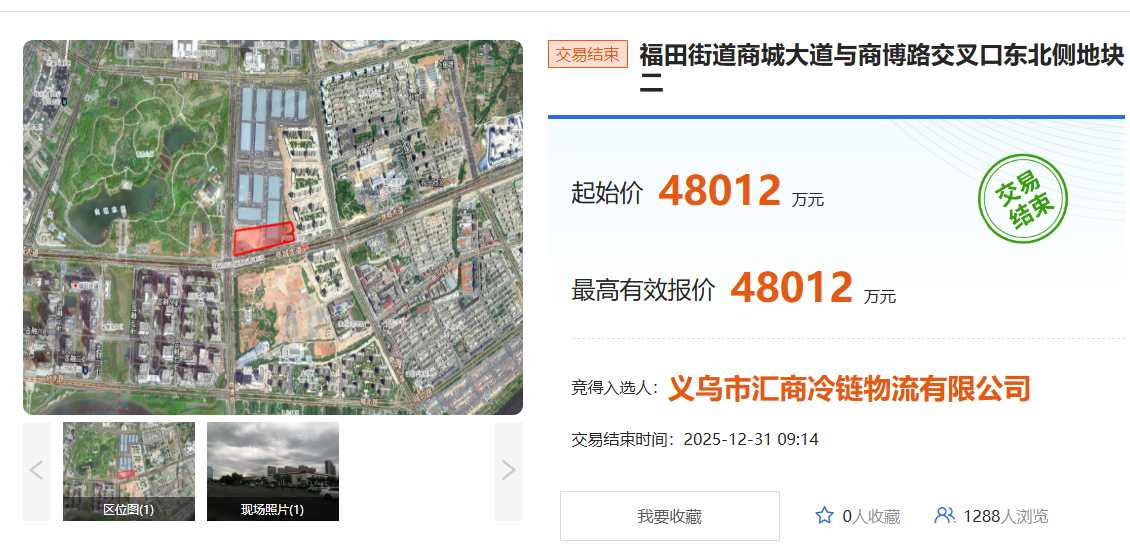This screenshot has height=560, width=1130.
Task: Click the 0人收藏 count text
Action: 870,517
